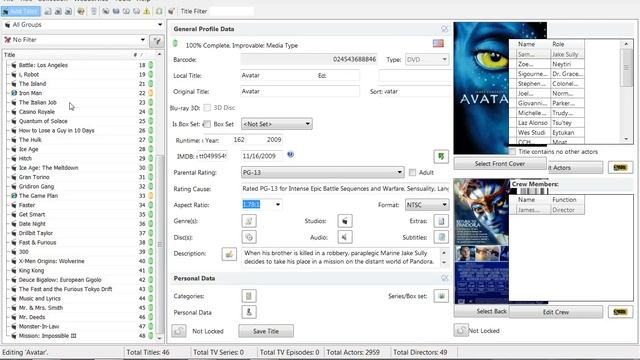Viewport: 640px width, 360px height.
Task: Select 'The Game Plan' in the title list
Action: [x=38, y=196]
